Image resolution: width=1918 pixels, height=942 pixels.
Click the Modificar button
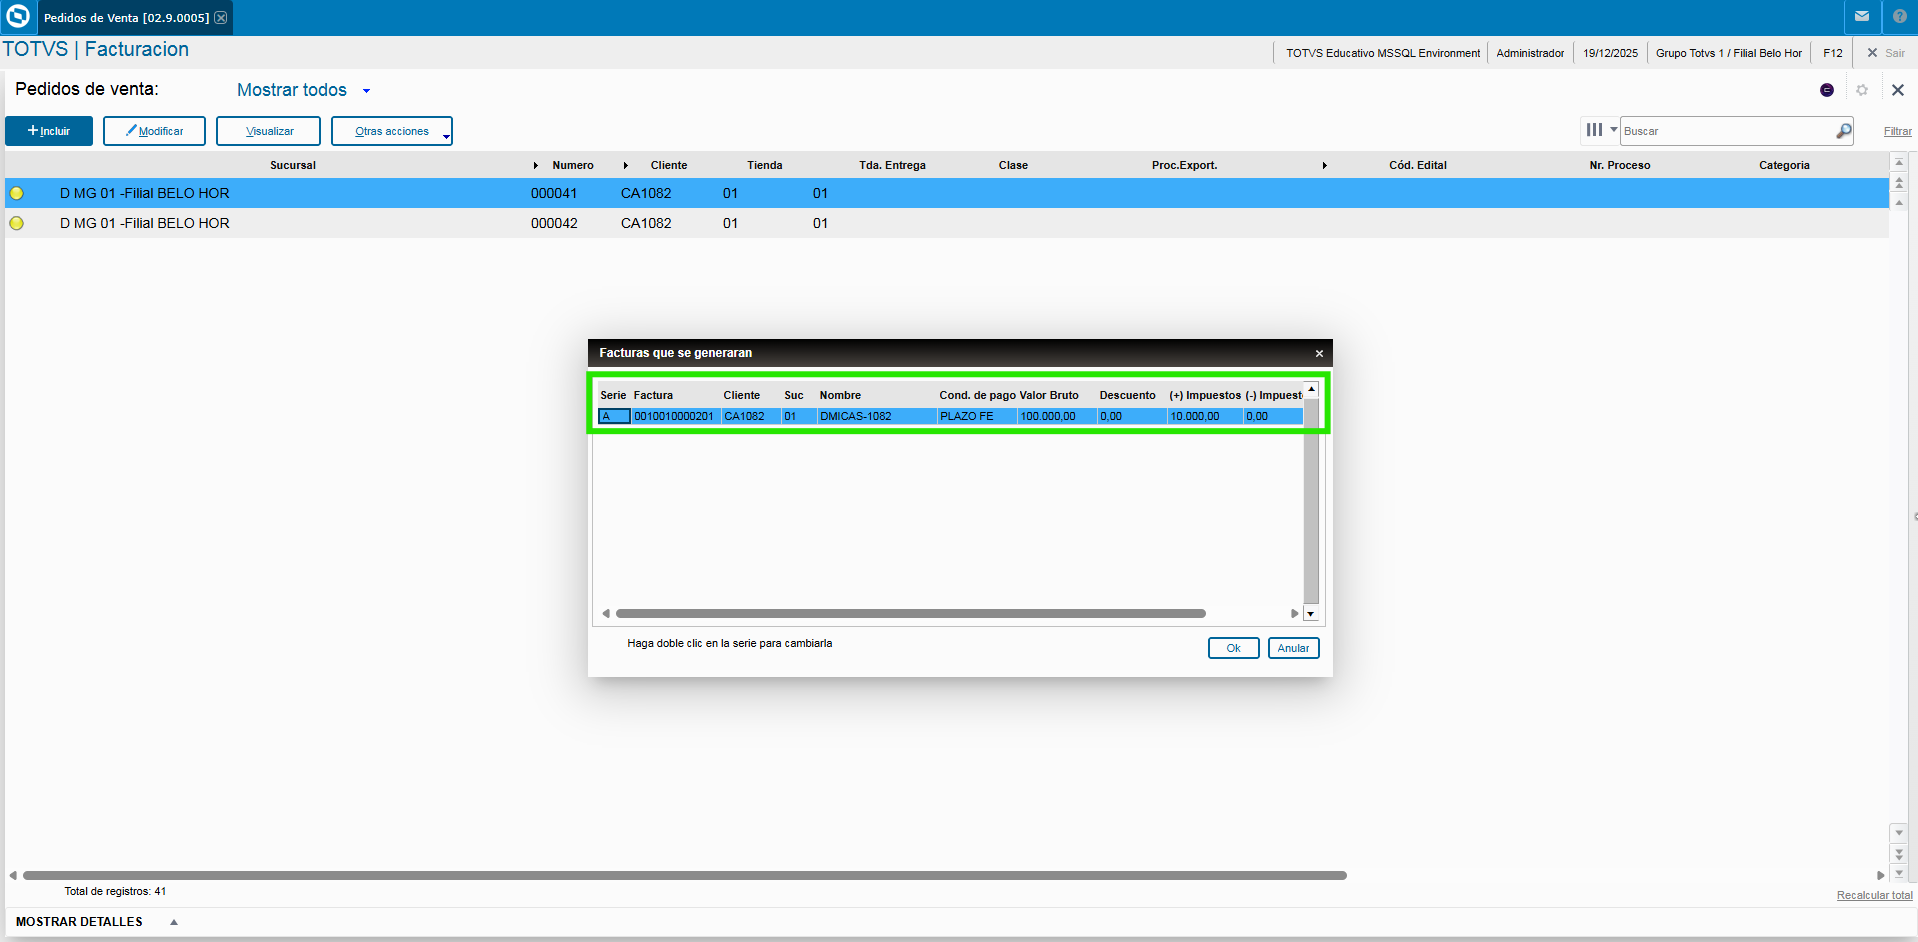[x=154, y=131]
